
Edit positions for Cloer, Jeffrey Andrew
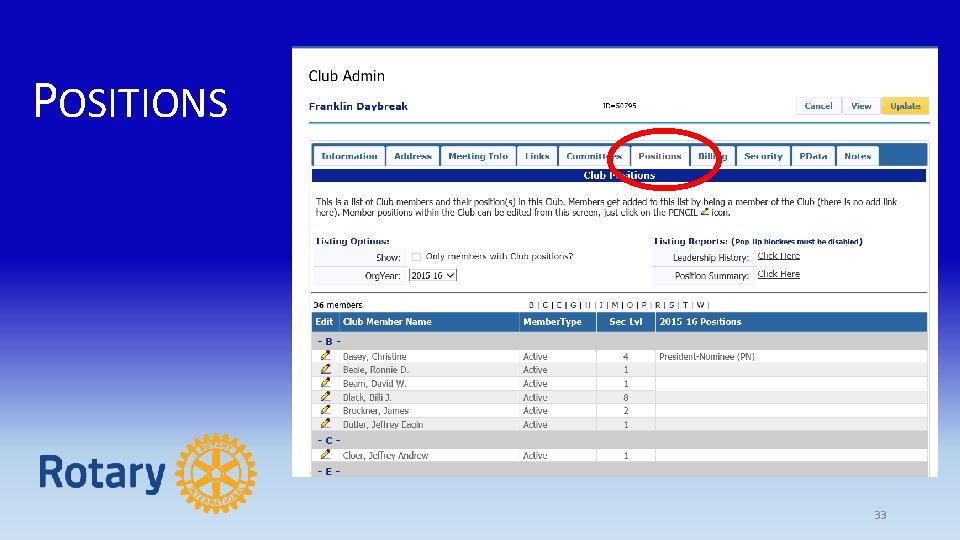325,455
